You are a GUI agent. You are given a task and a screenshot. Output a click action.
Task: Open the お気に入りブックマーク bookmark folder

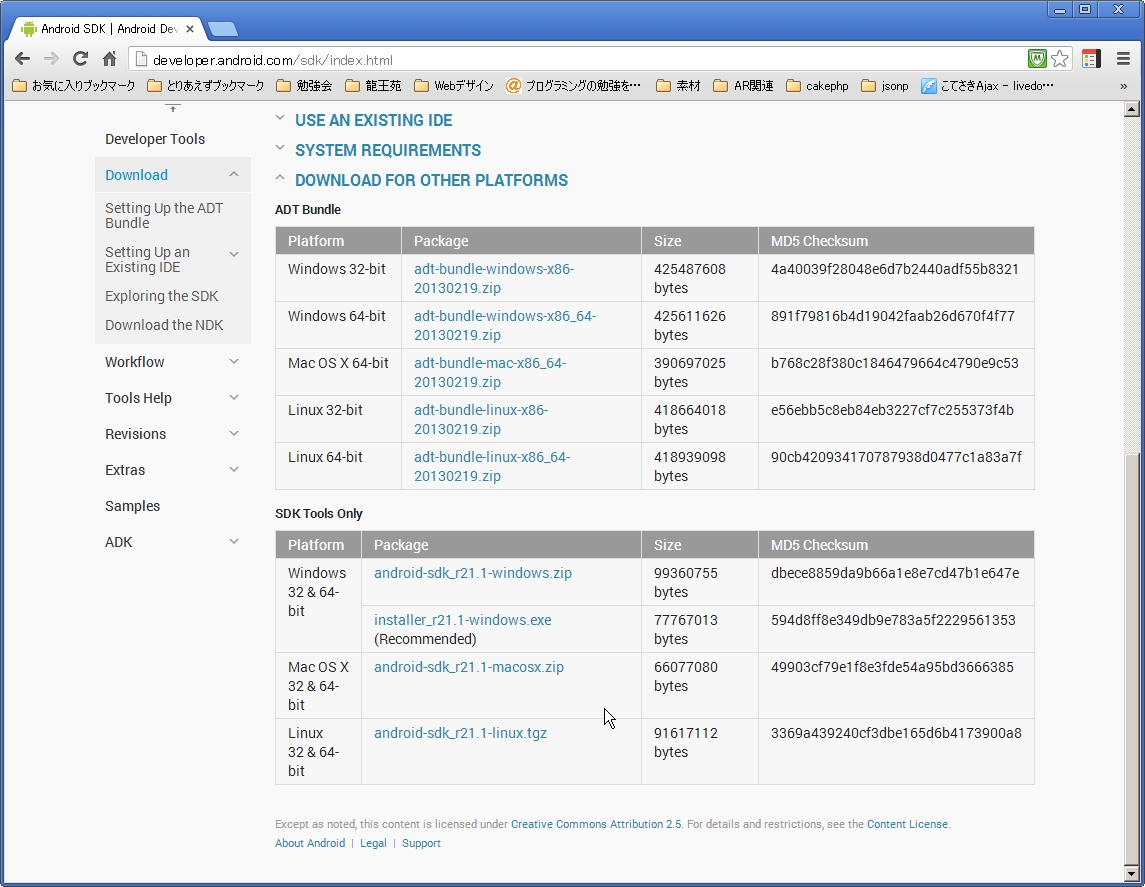pyautogui.click(x=74, y=86)
